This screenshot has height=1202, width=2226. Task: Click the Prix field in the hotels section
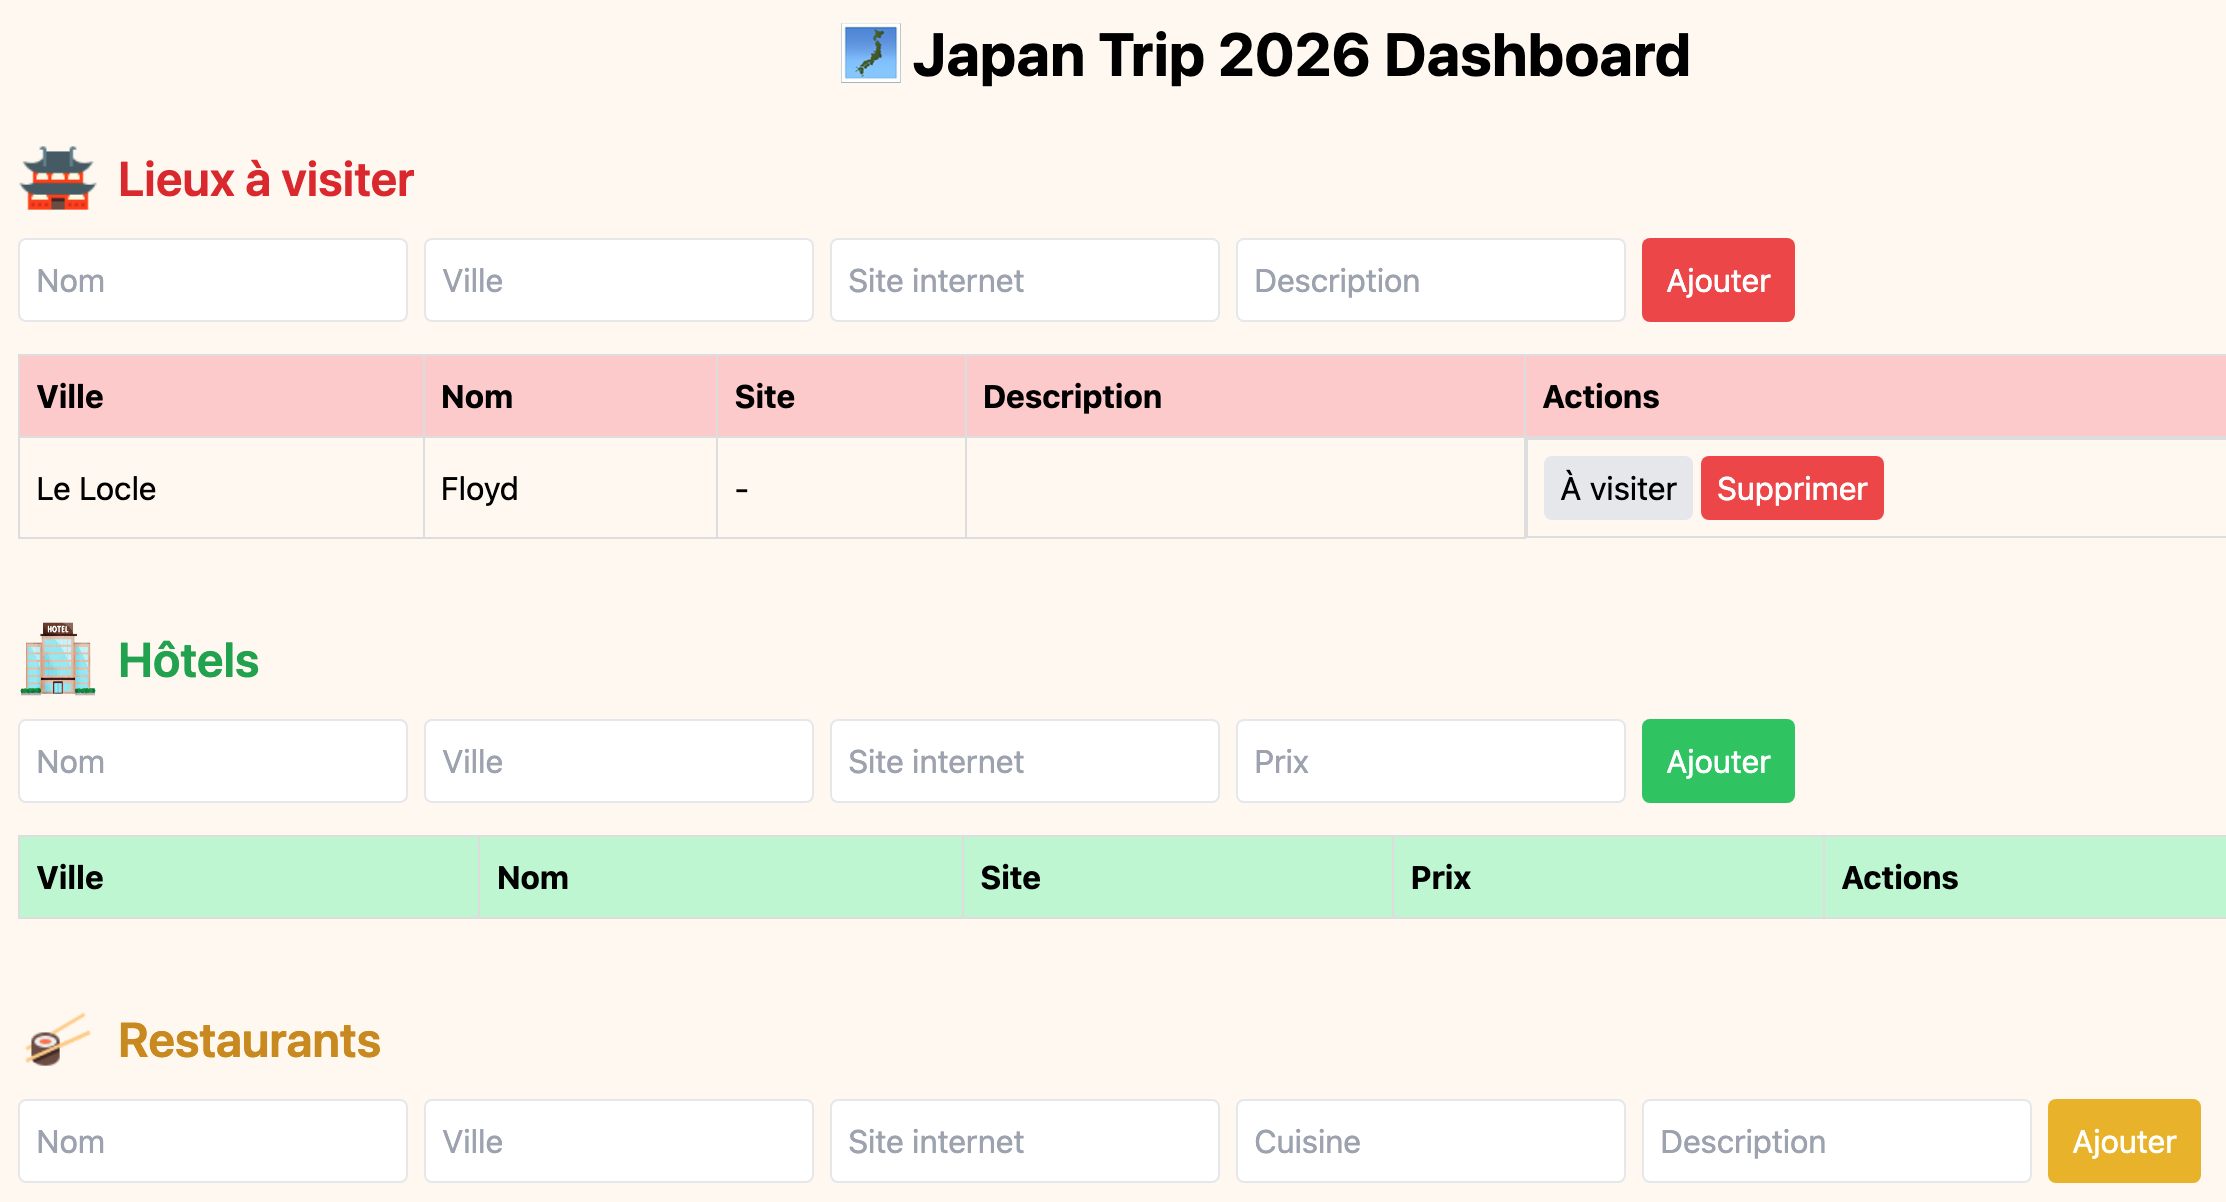(x=1430, y=761)
